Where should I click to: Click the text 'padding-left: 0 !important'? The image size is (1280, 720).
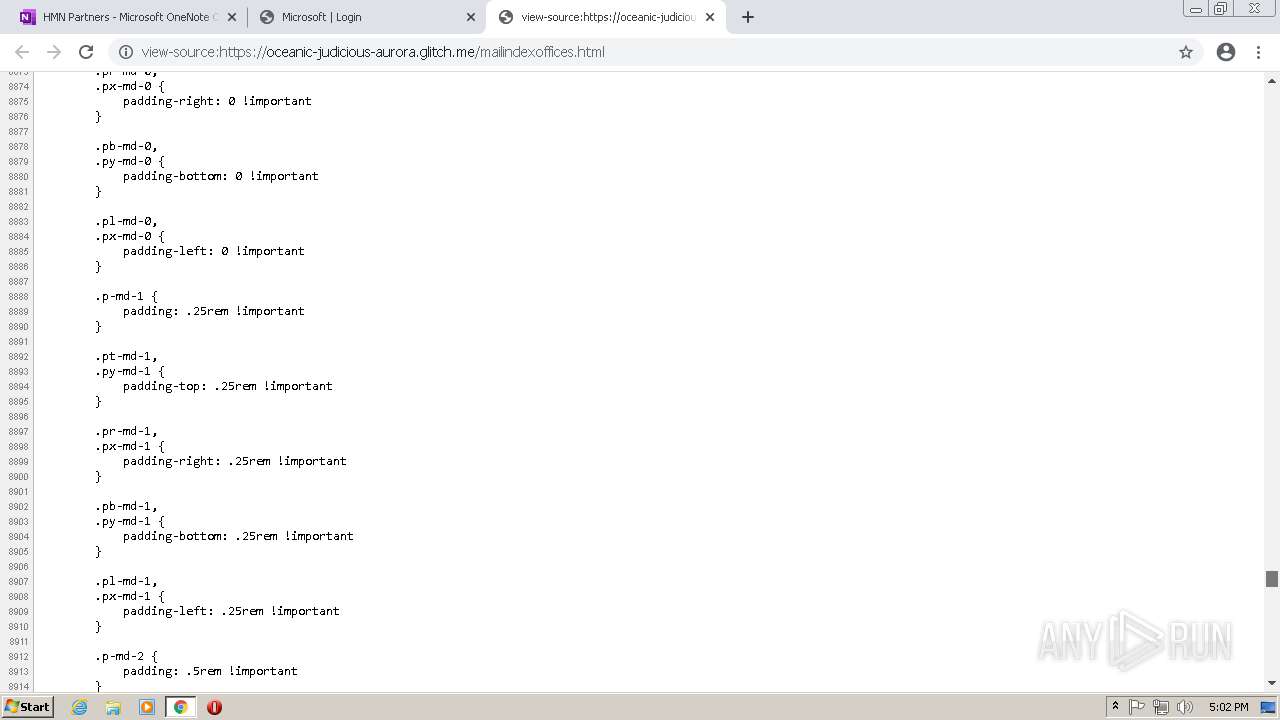pos(214,251)
